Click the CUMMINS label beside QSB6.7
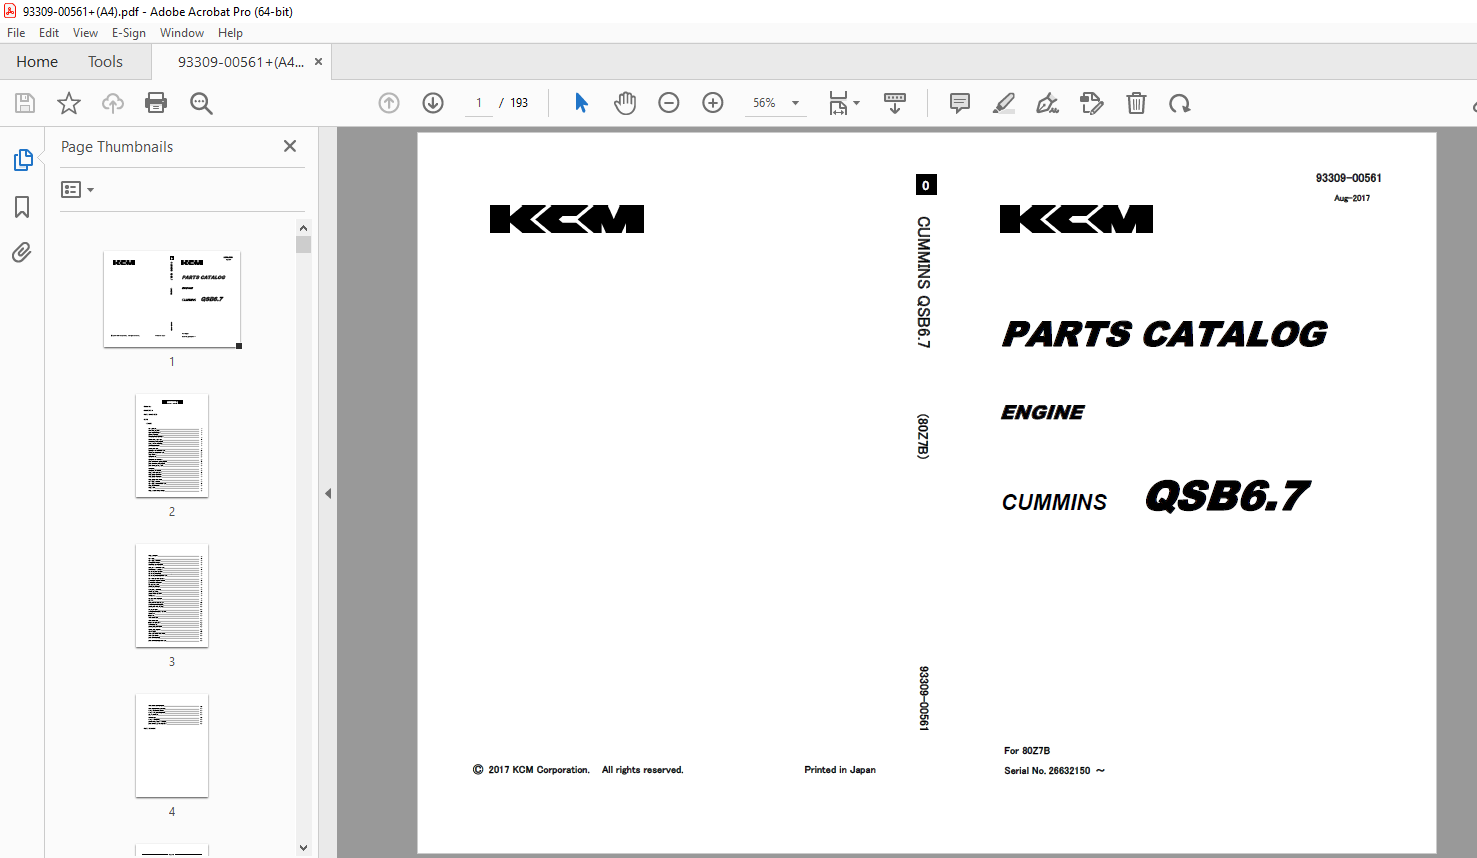Viewport: 1477px width, 858px height. click(1054, 502)
